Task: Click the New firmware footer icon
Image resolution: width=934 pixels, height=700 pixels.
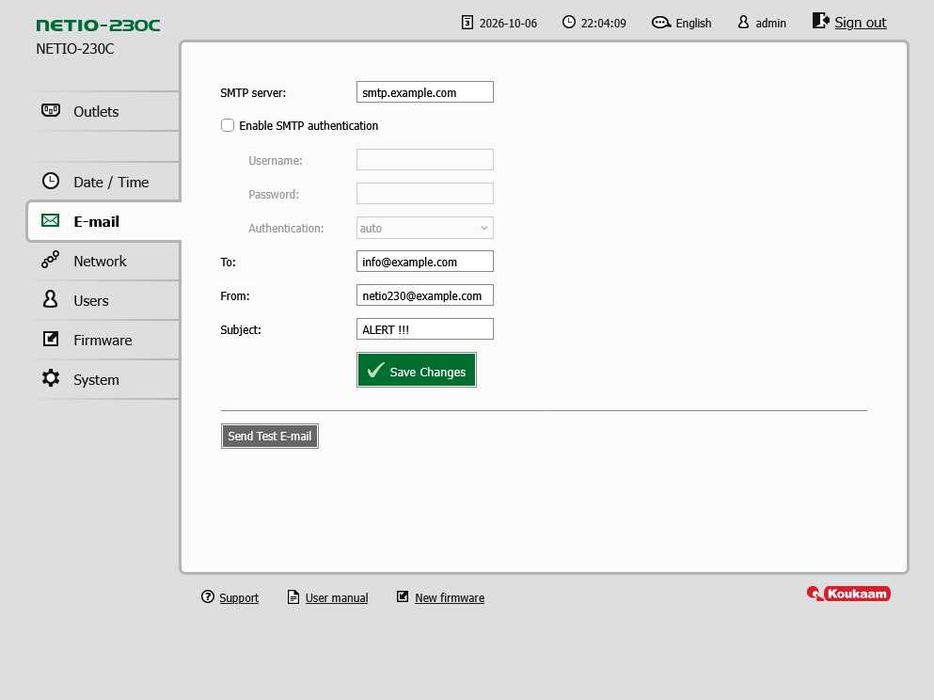Action: [x=403, y=597]
